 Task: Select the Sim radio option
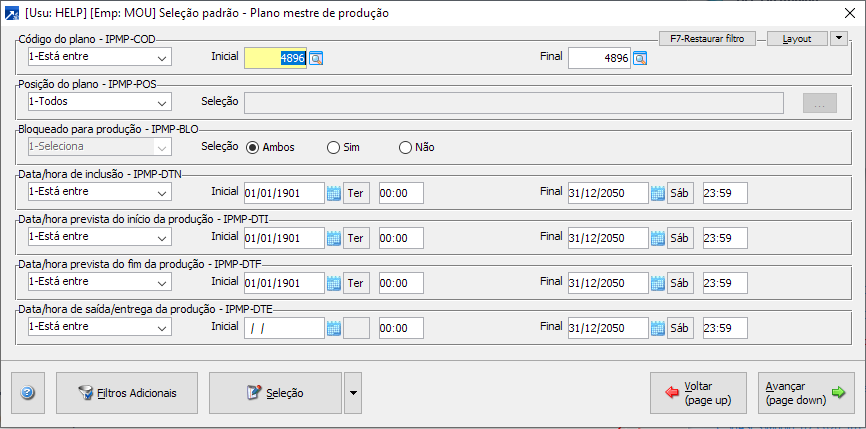(334, 148)
